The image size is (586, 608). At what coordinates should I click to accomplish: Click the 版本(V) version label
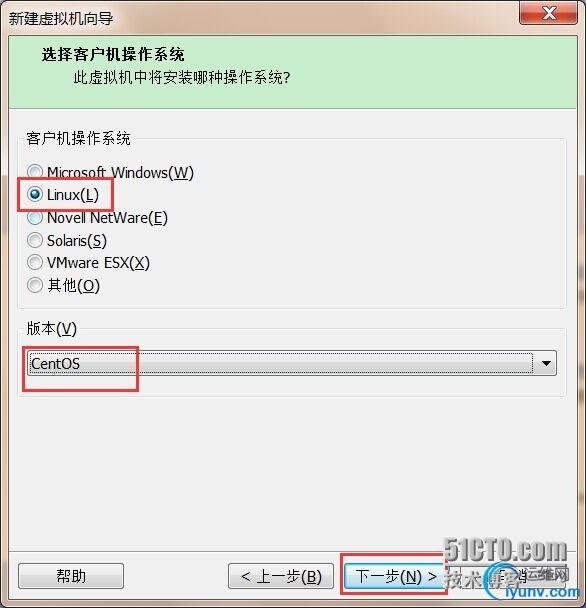pos(52,328)
